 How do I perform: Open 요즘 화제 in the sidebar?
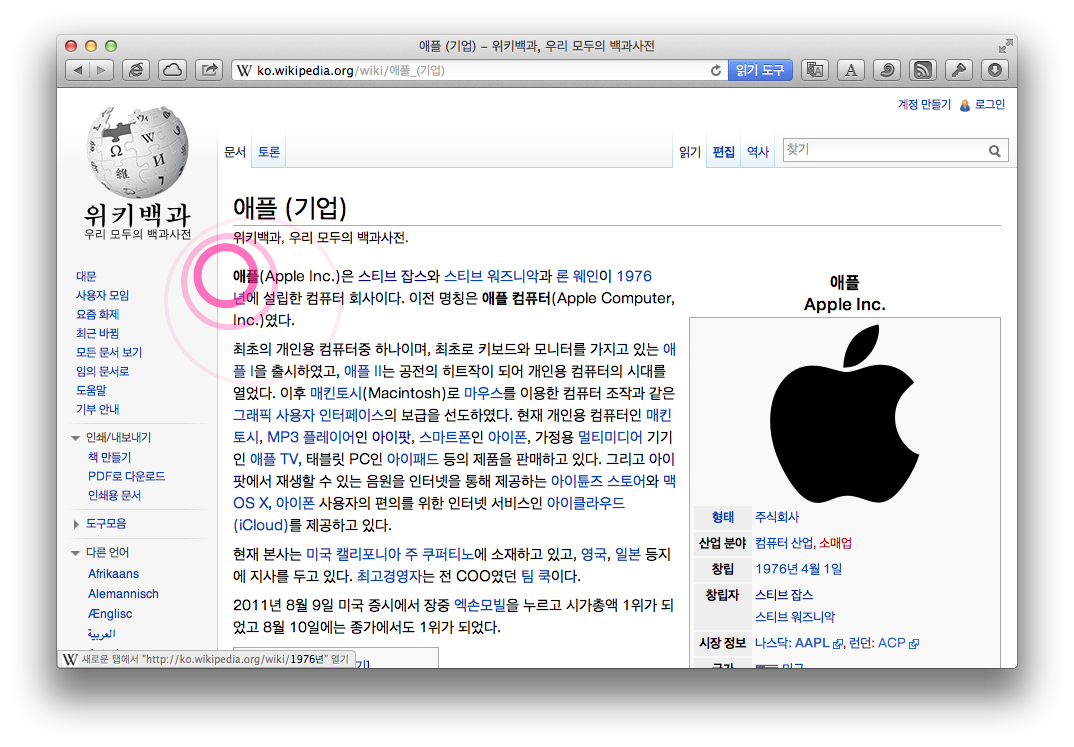point(97,314)
